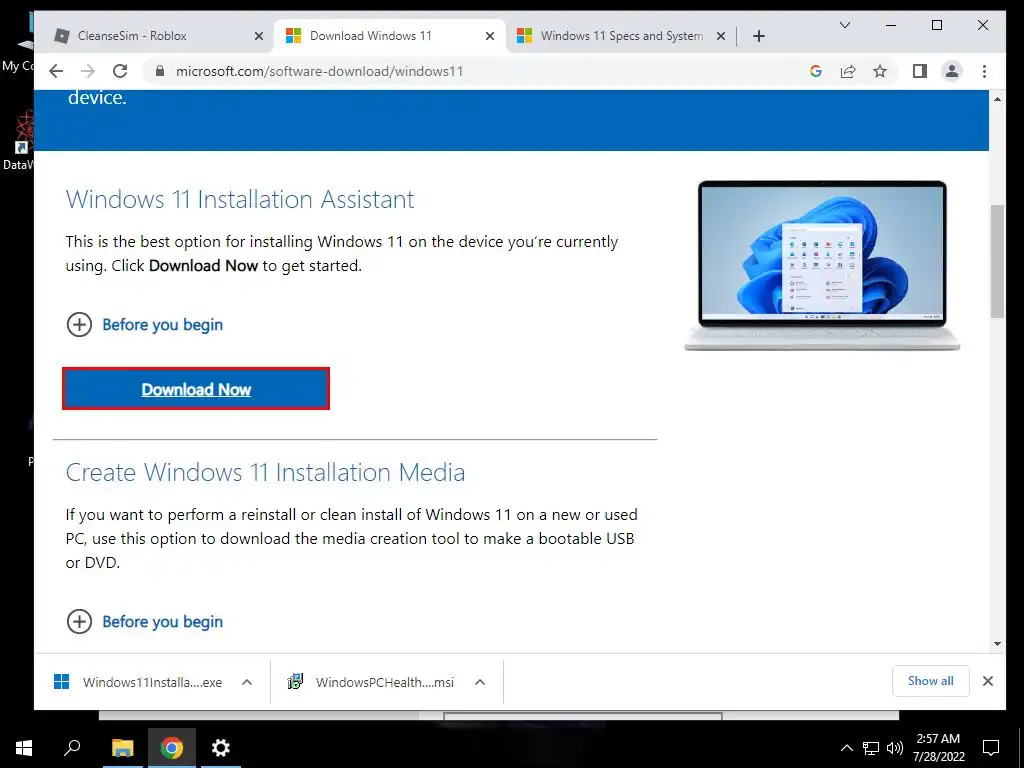Click the scrollbar up arrow
Screen dimensions: 1024x768
coord(997,99)
